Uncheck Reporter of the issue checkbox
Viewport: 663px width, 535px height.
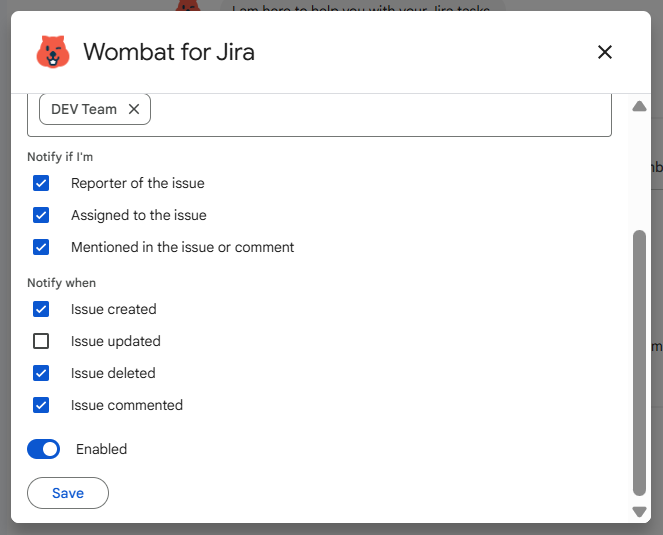[41, 183]
